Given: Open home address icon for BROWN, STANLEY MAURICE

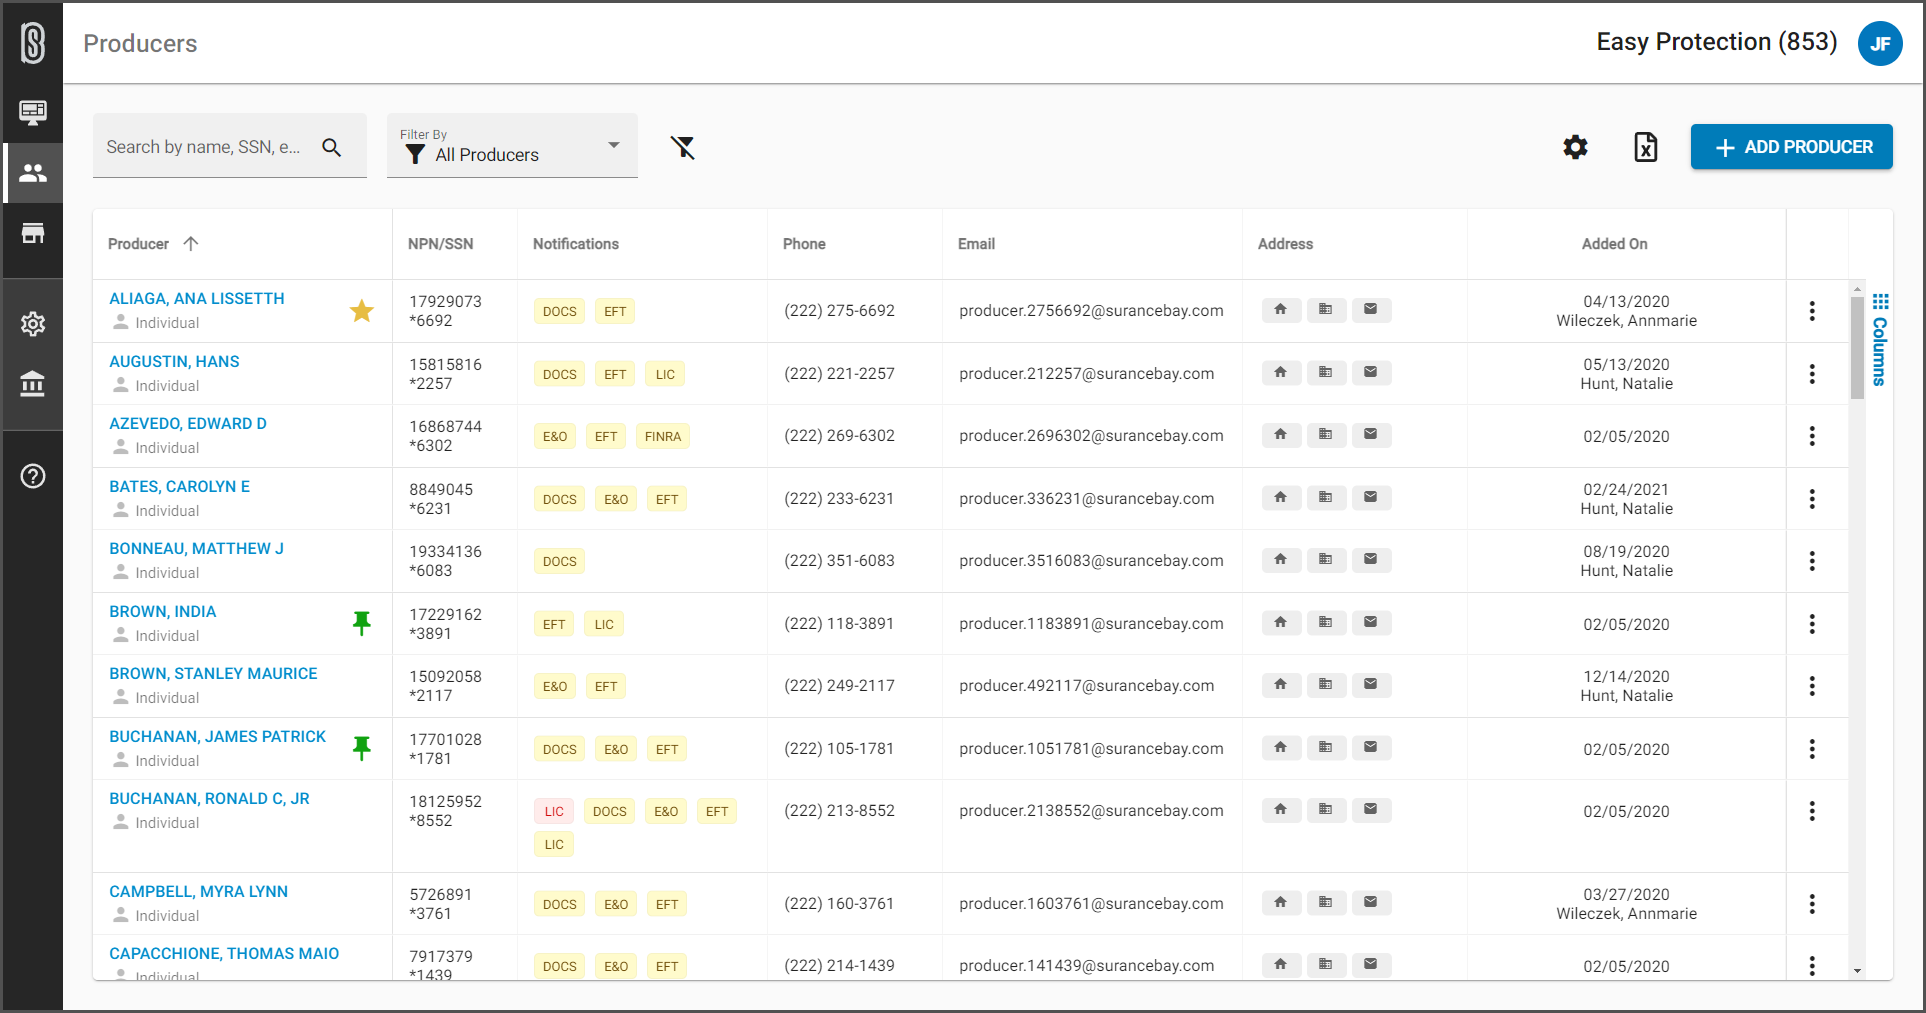Looking at the screenshot, I should pos(1281,685).
